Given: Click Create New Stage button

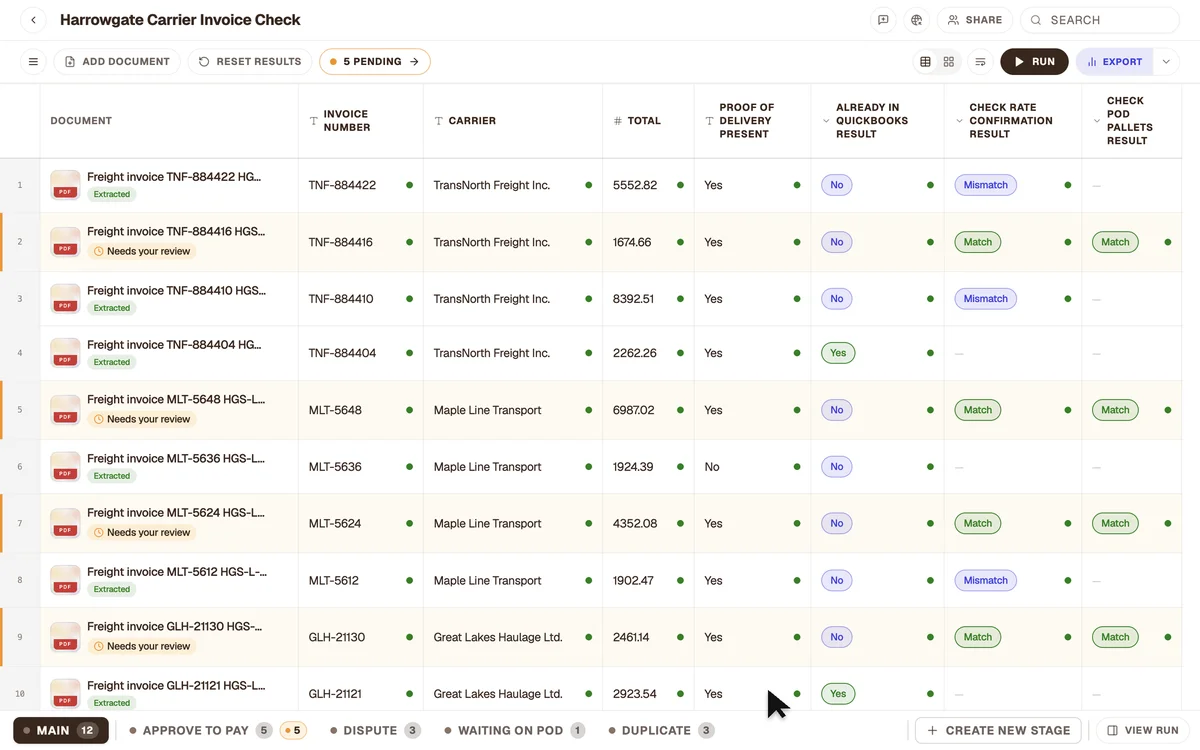Looking at the screenshot, I should [x=998, y=730].
